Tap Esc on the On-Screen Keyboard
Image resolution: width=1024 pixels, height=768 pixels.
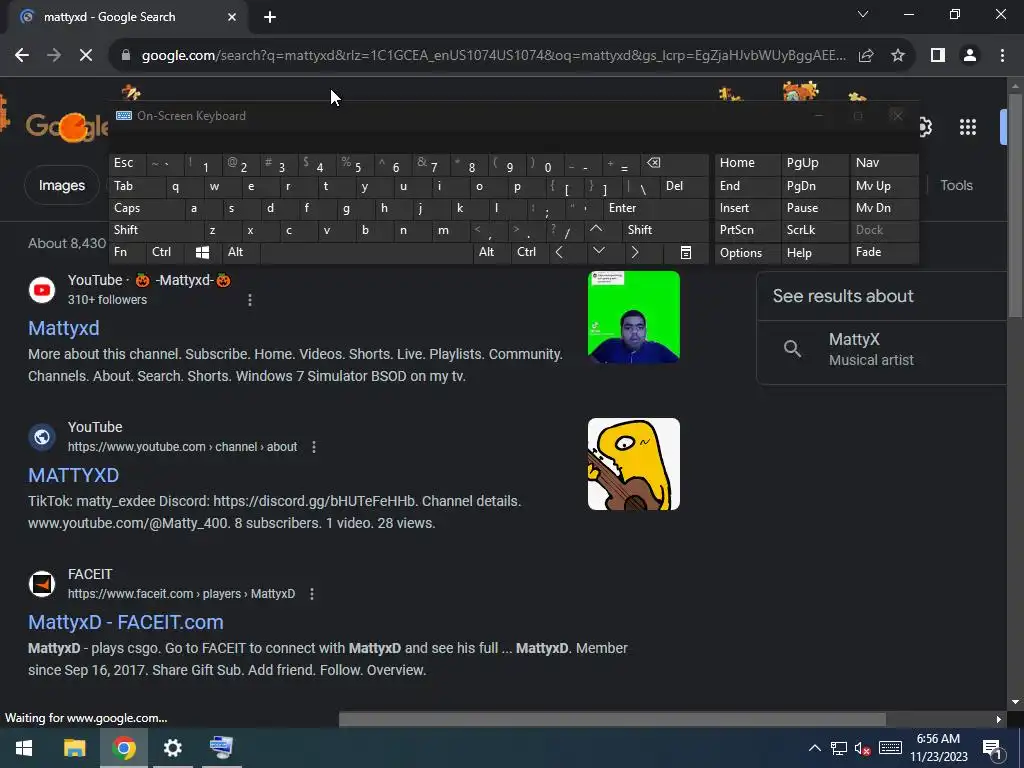tap(128, 163)
